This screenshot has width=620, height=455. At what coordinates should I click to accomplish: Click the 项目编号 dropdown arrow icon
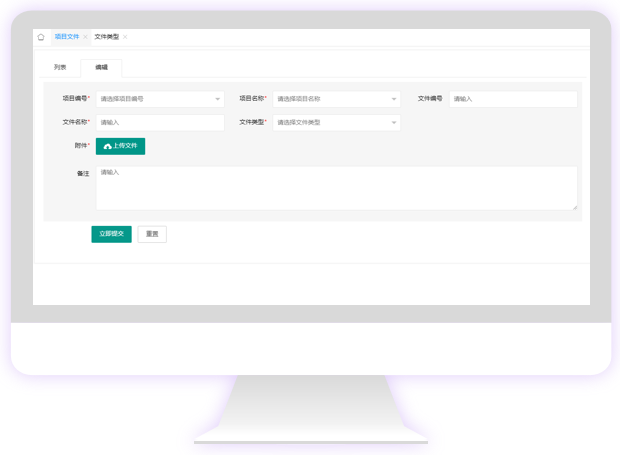[218, 99]
